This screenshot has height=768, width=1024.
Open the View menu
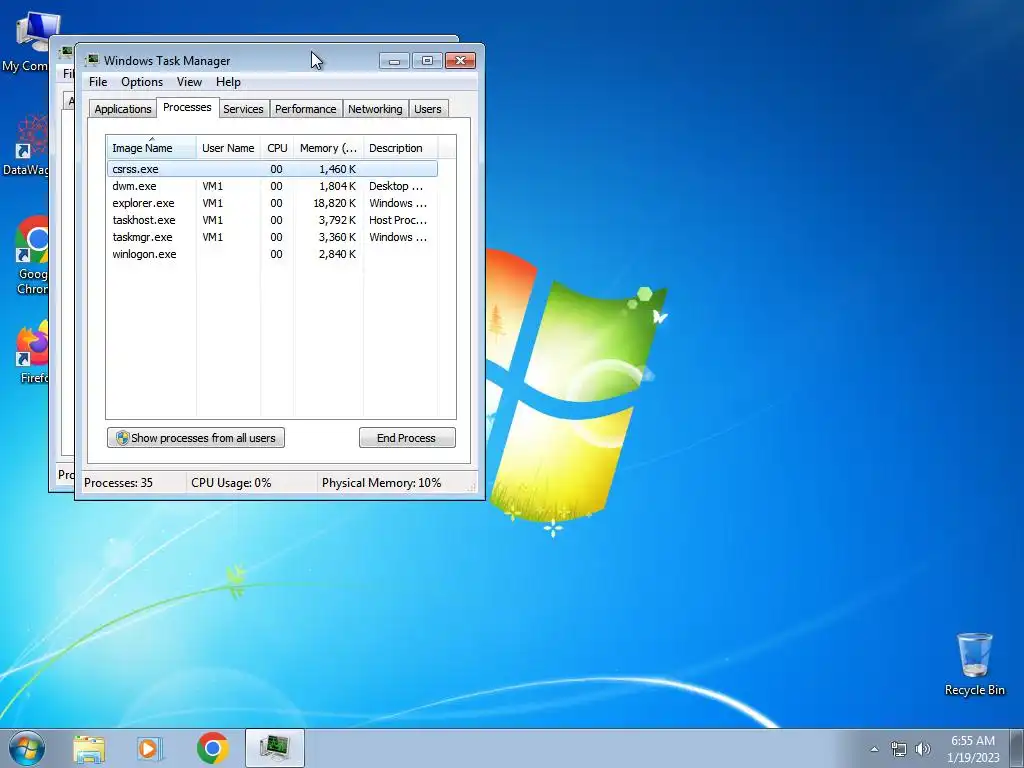point(189,82)
